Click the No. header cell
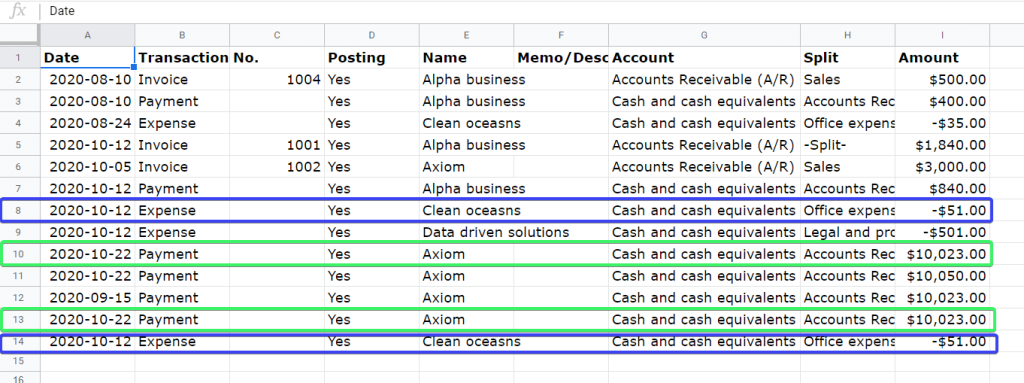 click(x=277, y=58)
